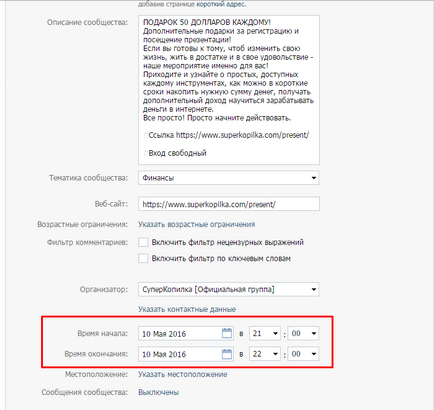
Task: Click the Выключены community messages link
Action: 159,392
